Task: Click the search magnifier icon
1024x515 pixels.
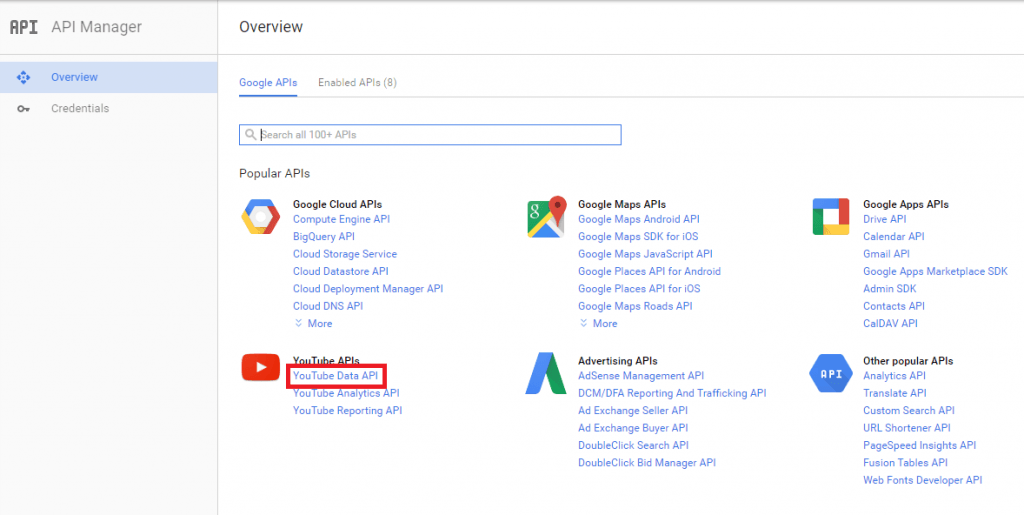Action: (x=250, y=135)
